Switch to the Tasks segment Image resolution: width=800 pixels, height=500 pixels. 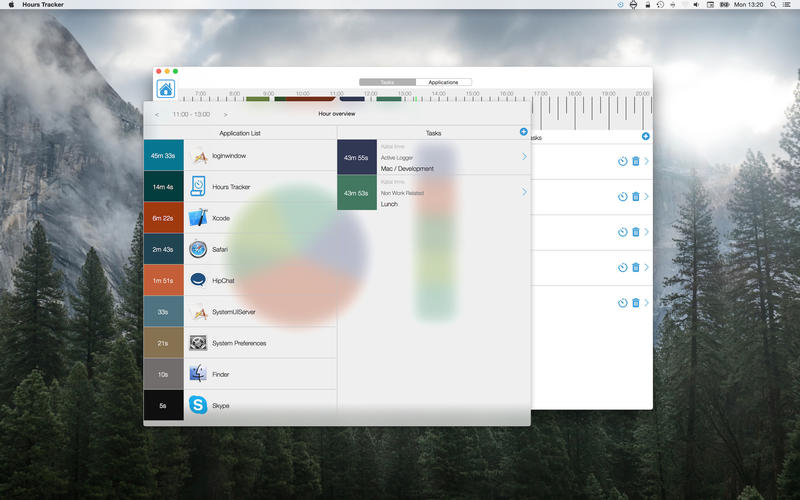387,82
